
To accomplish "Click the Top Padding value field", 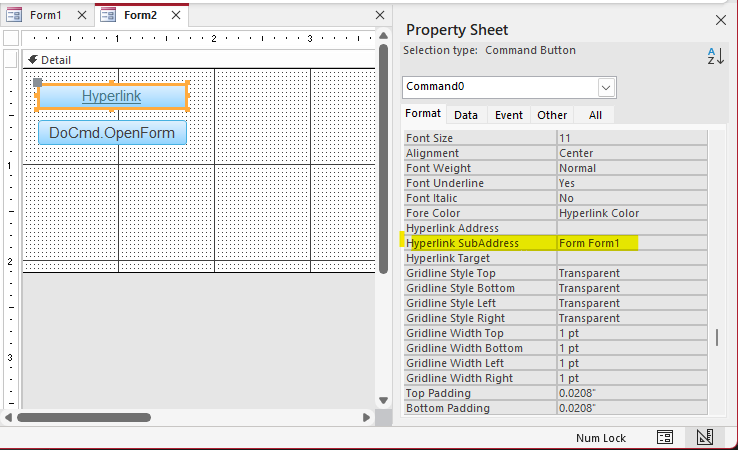I will pos(632,394).
